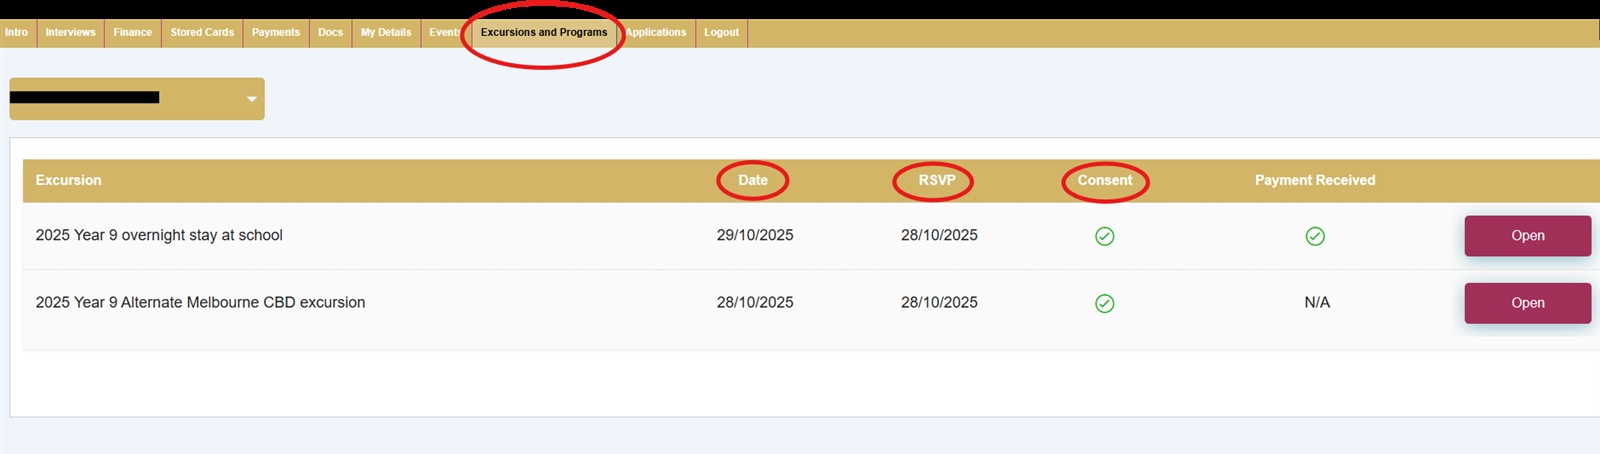Click the Payment Received column header
Screen dimensions: 1600x454
pyautogui.click(x=1315, y=181)
